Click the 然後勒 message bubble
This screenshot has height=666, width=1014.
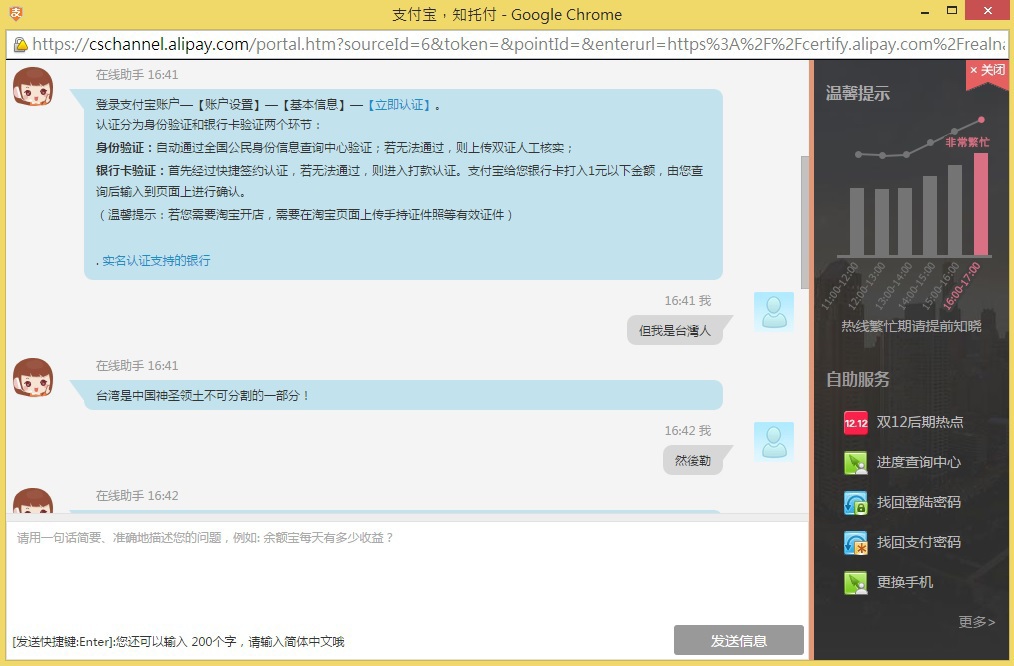pos(693,460)
